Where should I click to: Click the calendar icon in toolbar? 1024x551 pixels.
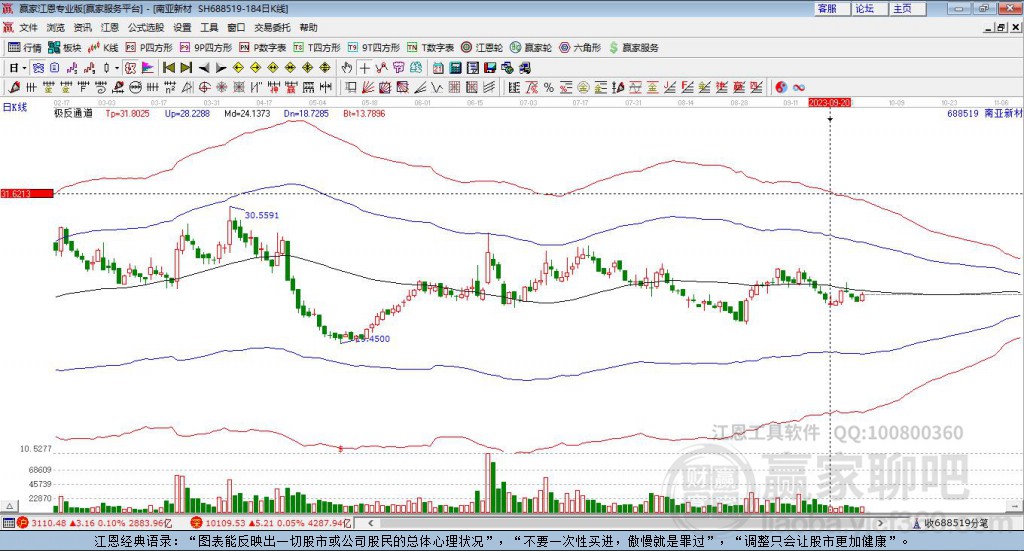tap(438, 68)
